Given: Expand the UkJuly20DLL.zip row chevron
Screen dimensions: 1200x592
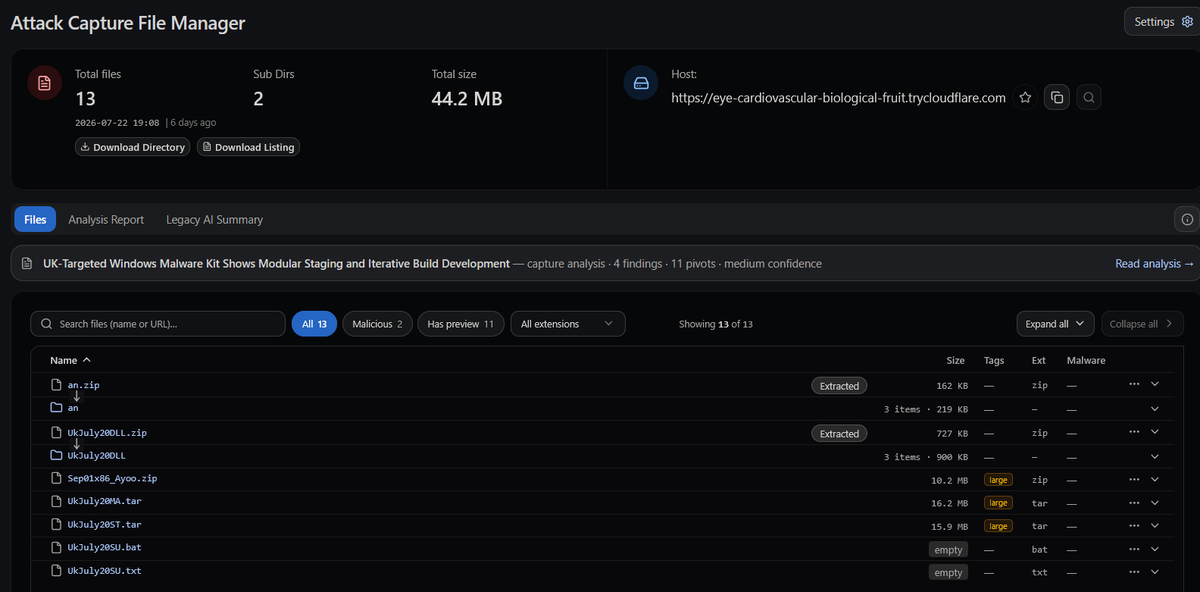Looking at the screenshot, I should pos(1155,432).
